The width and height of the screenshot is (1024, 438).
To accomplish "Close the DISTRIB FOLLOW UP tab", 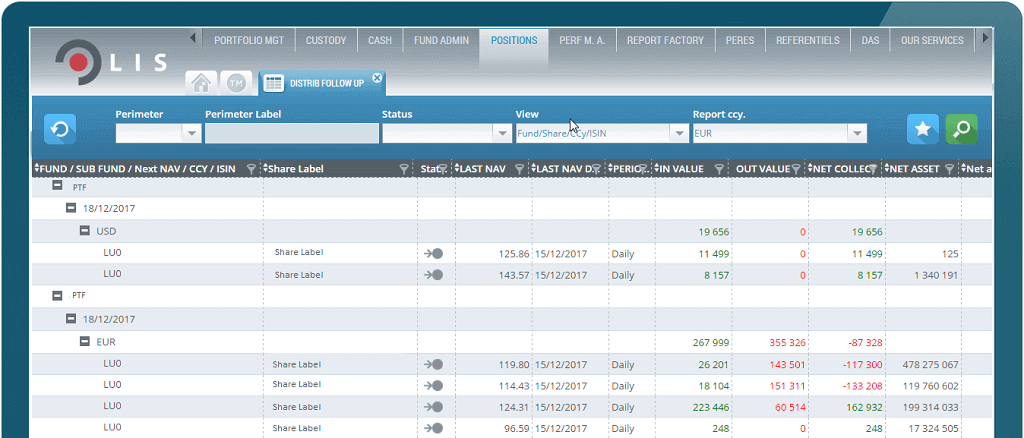I will pyautogui.click(x=377, y=78).
